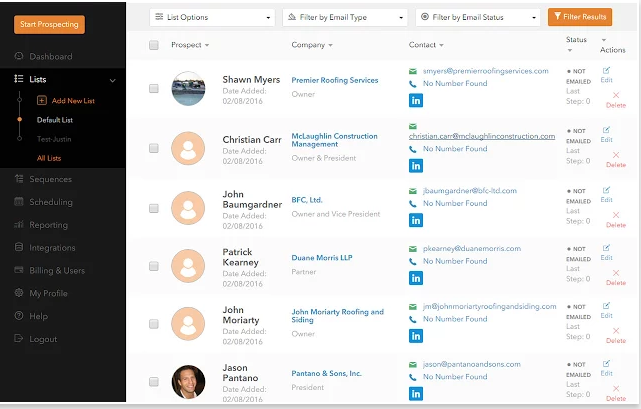Delete Christian Carr using the X icon

coord(616,155)
